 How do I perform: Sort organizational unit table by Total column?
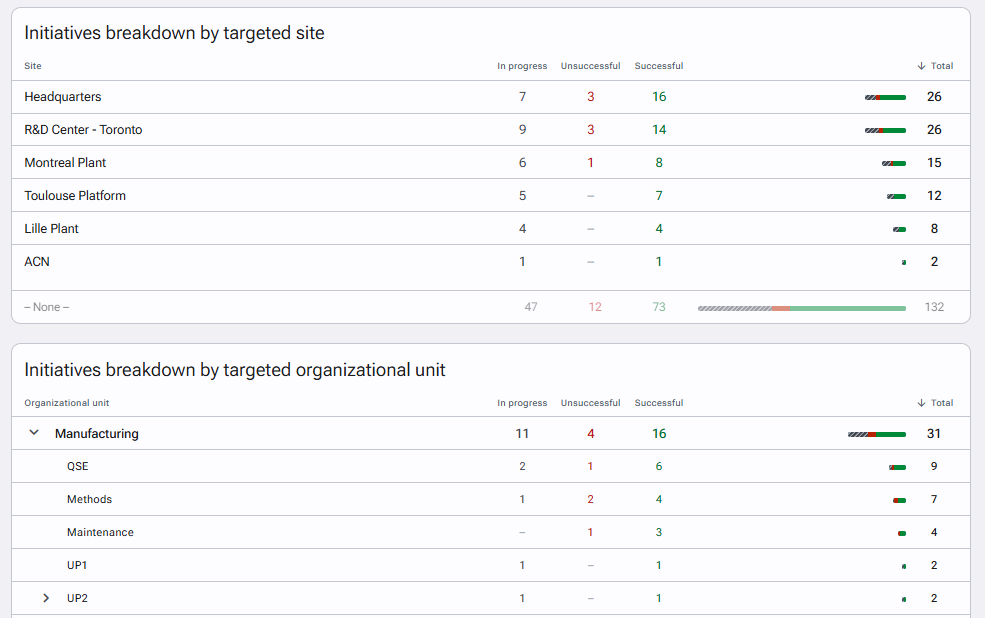935,403
